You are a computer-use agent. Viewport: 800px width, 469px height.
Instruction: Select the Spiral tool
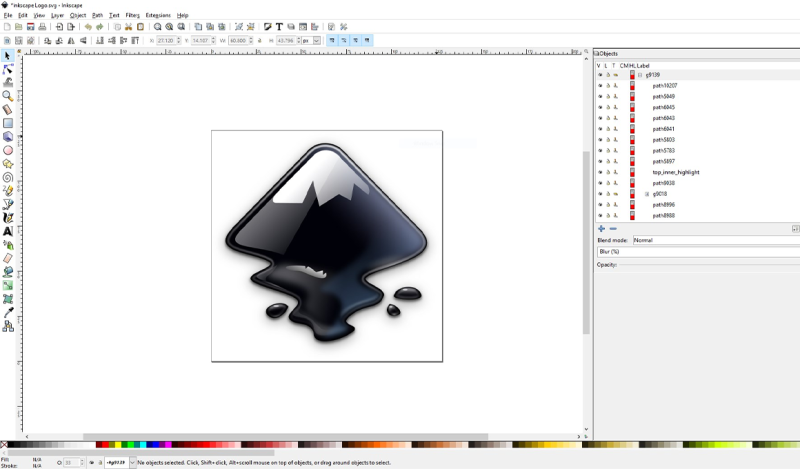click(x=8, y=177)
